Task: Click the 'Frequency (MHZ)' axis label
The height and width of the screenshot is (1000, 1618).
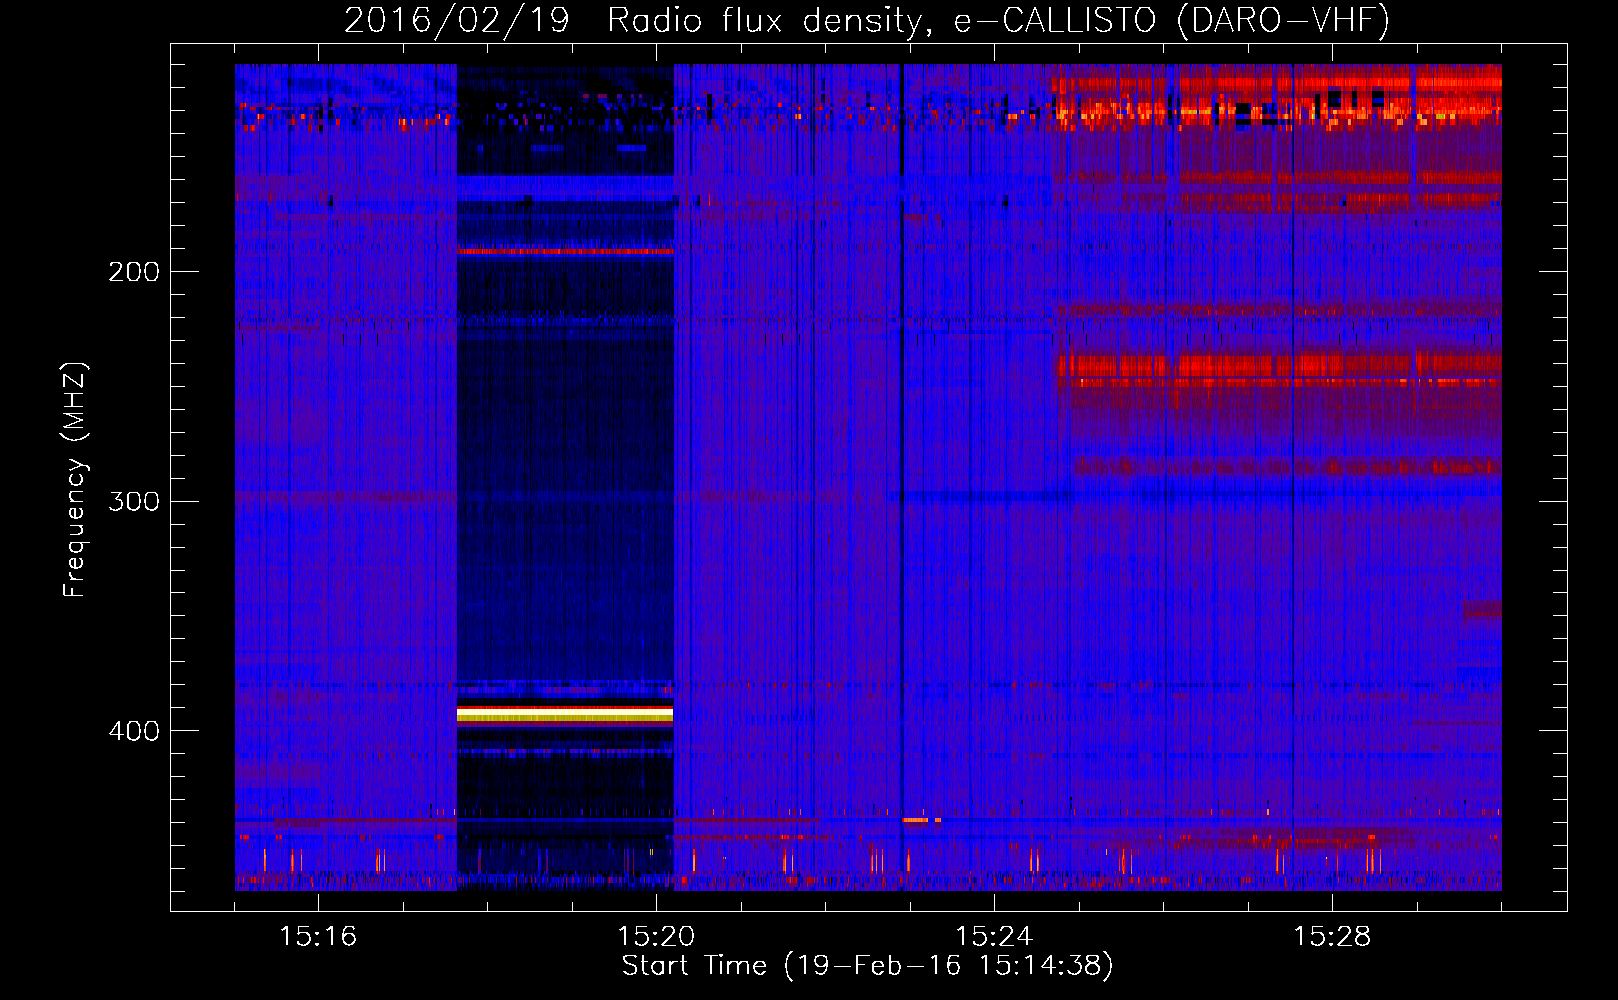Action: click(x=75, y=480)
